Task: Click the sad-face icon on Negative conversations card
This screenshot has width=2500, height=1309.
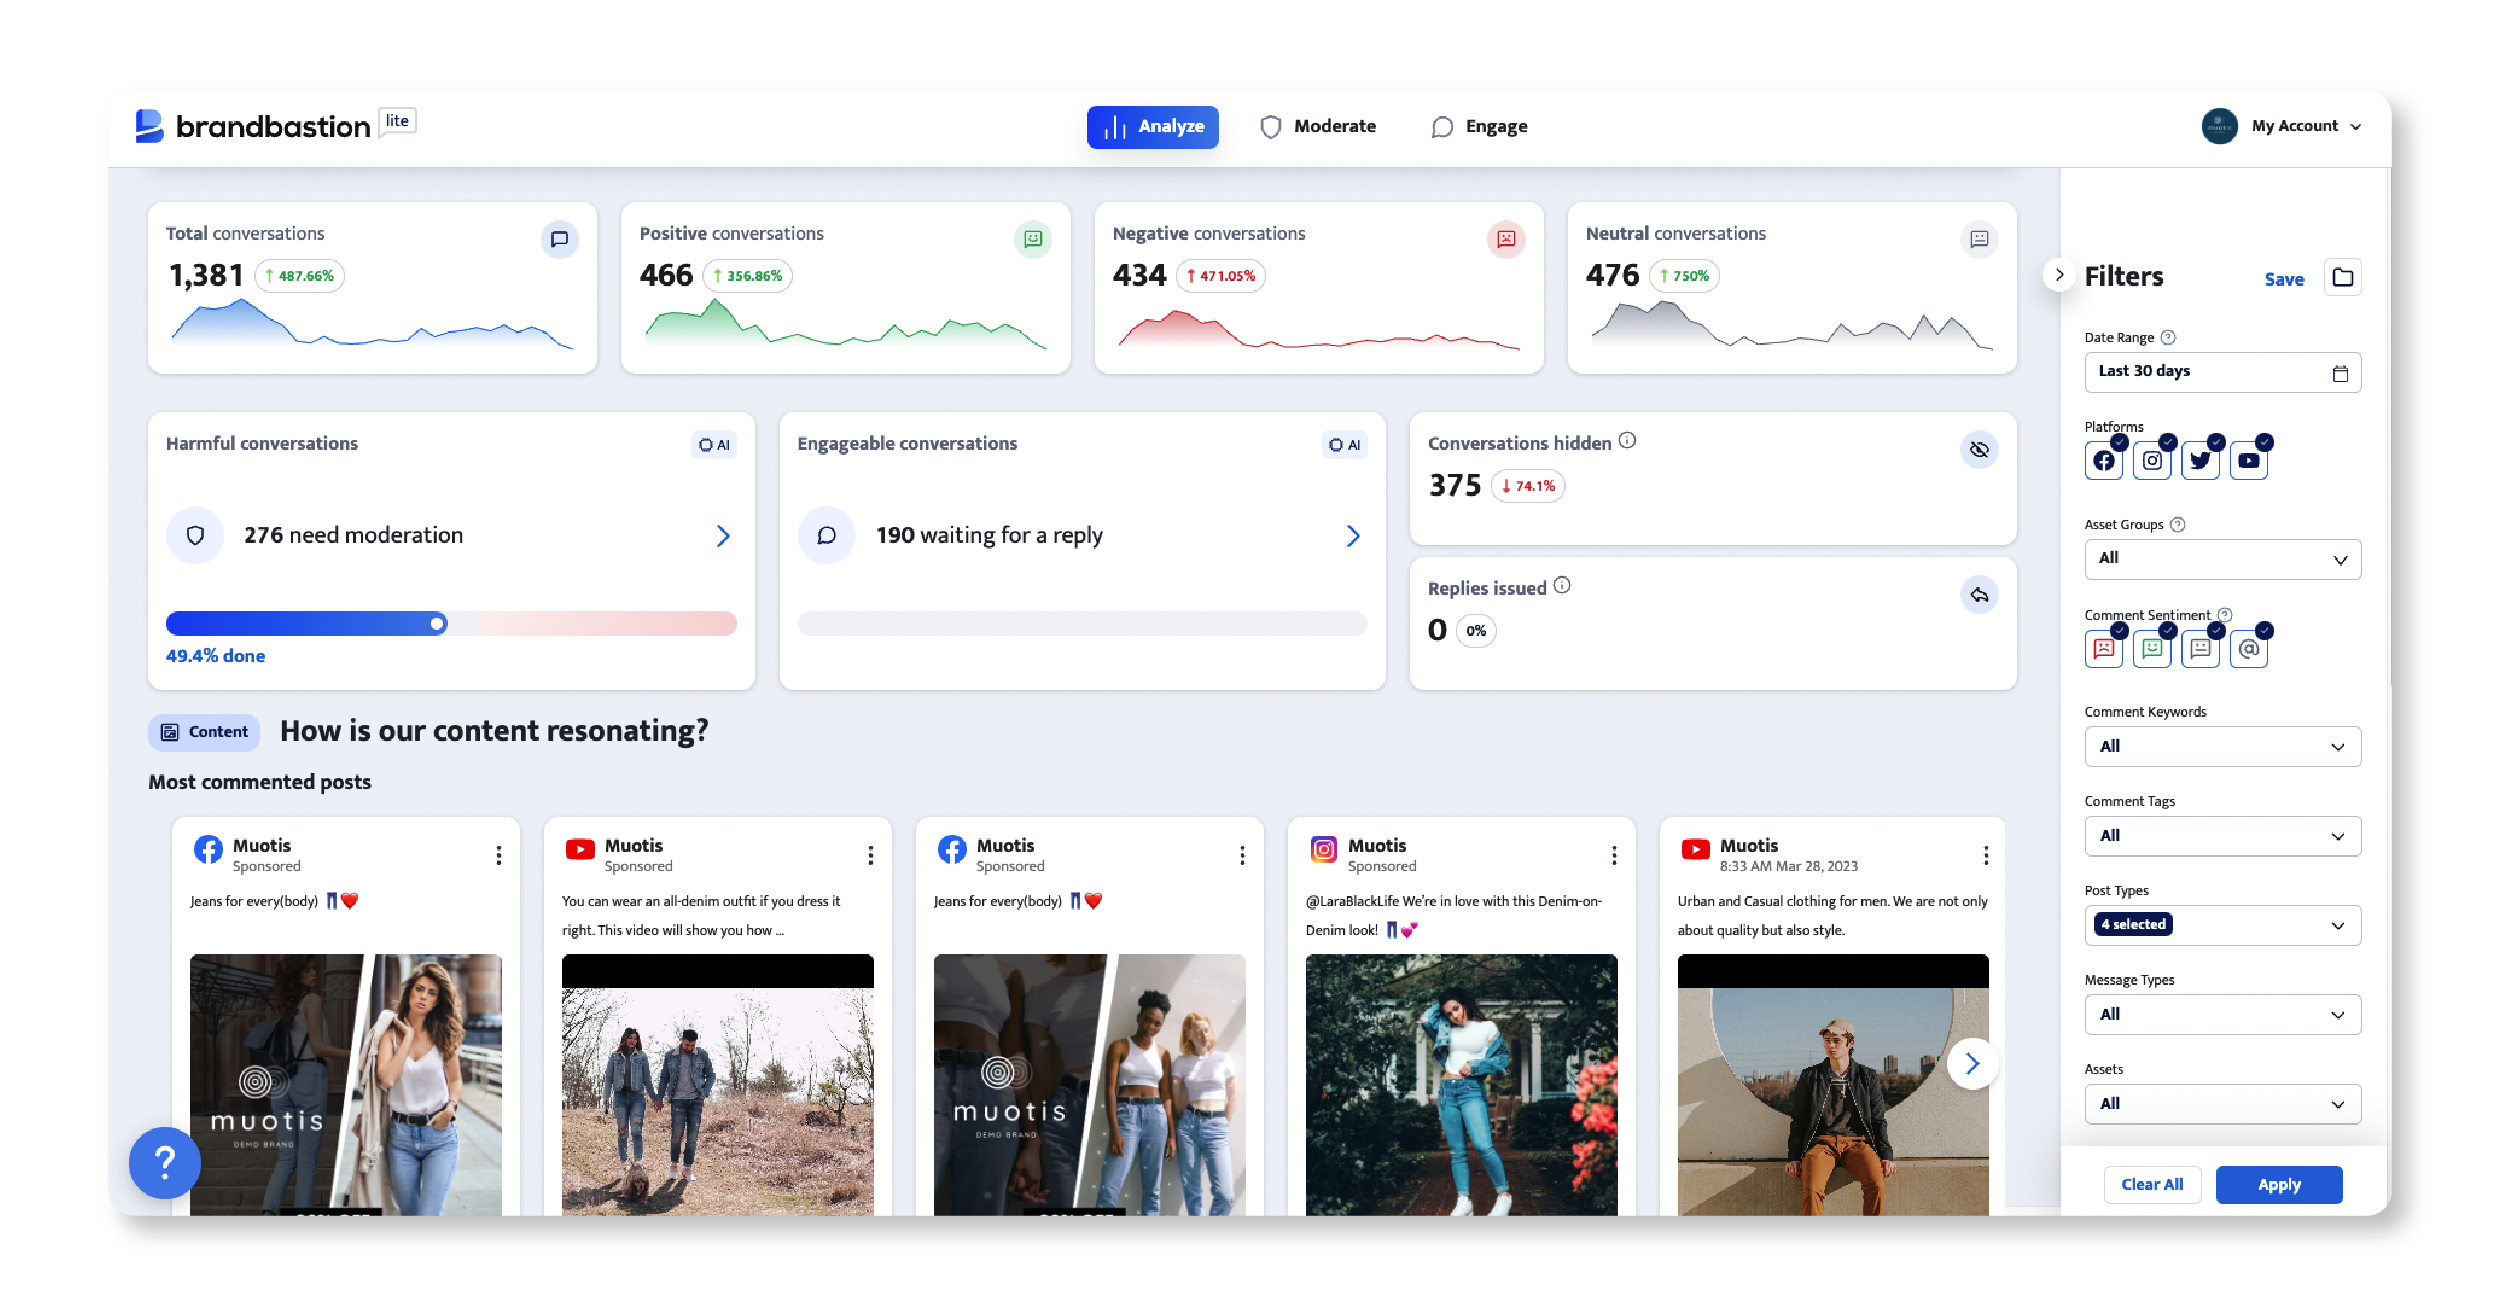Action: tap(1506, 240)
